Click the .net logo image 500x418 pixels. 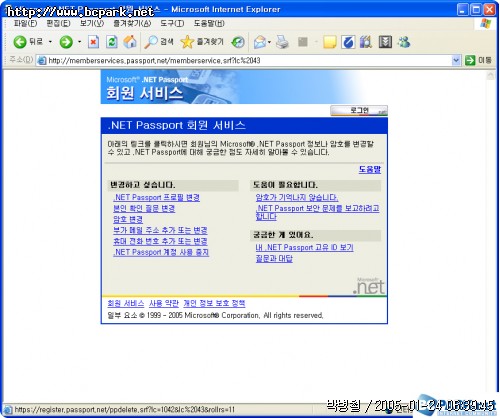(x=369, y=286)
